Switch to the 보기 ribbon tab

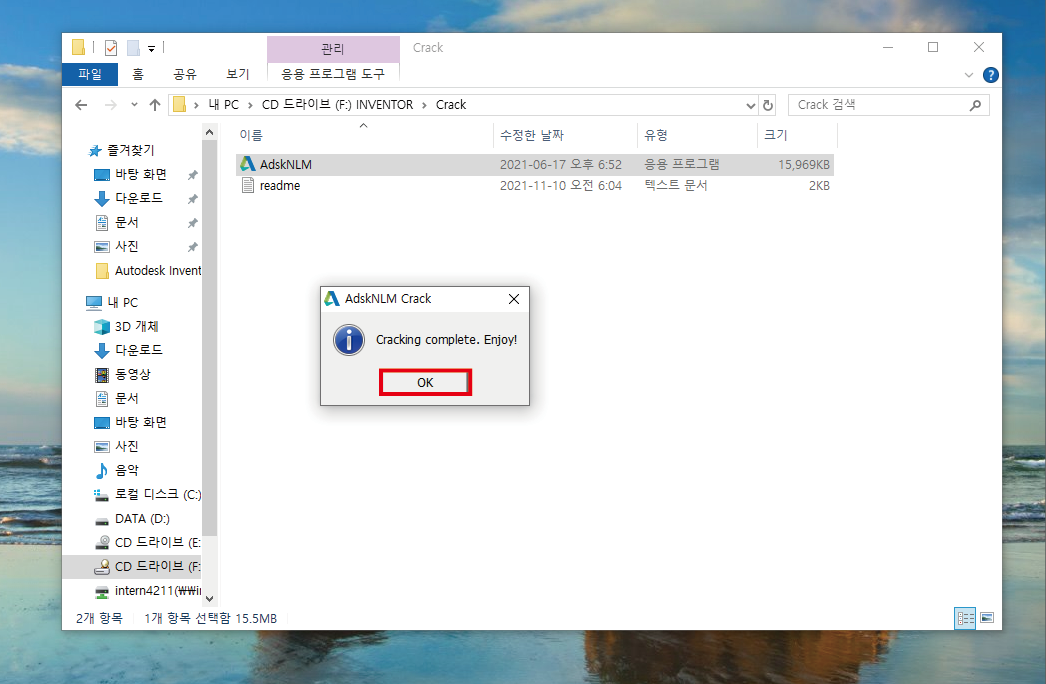click(x=237, y=74)
